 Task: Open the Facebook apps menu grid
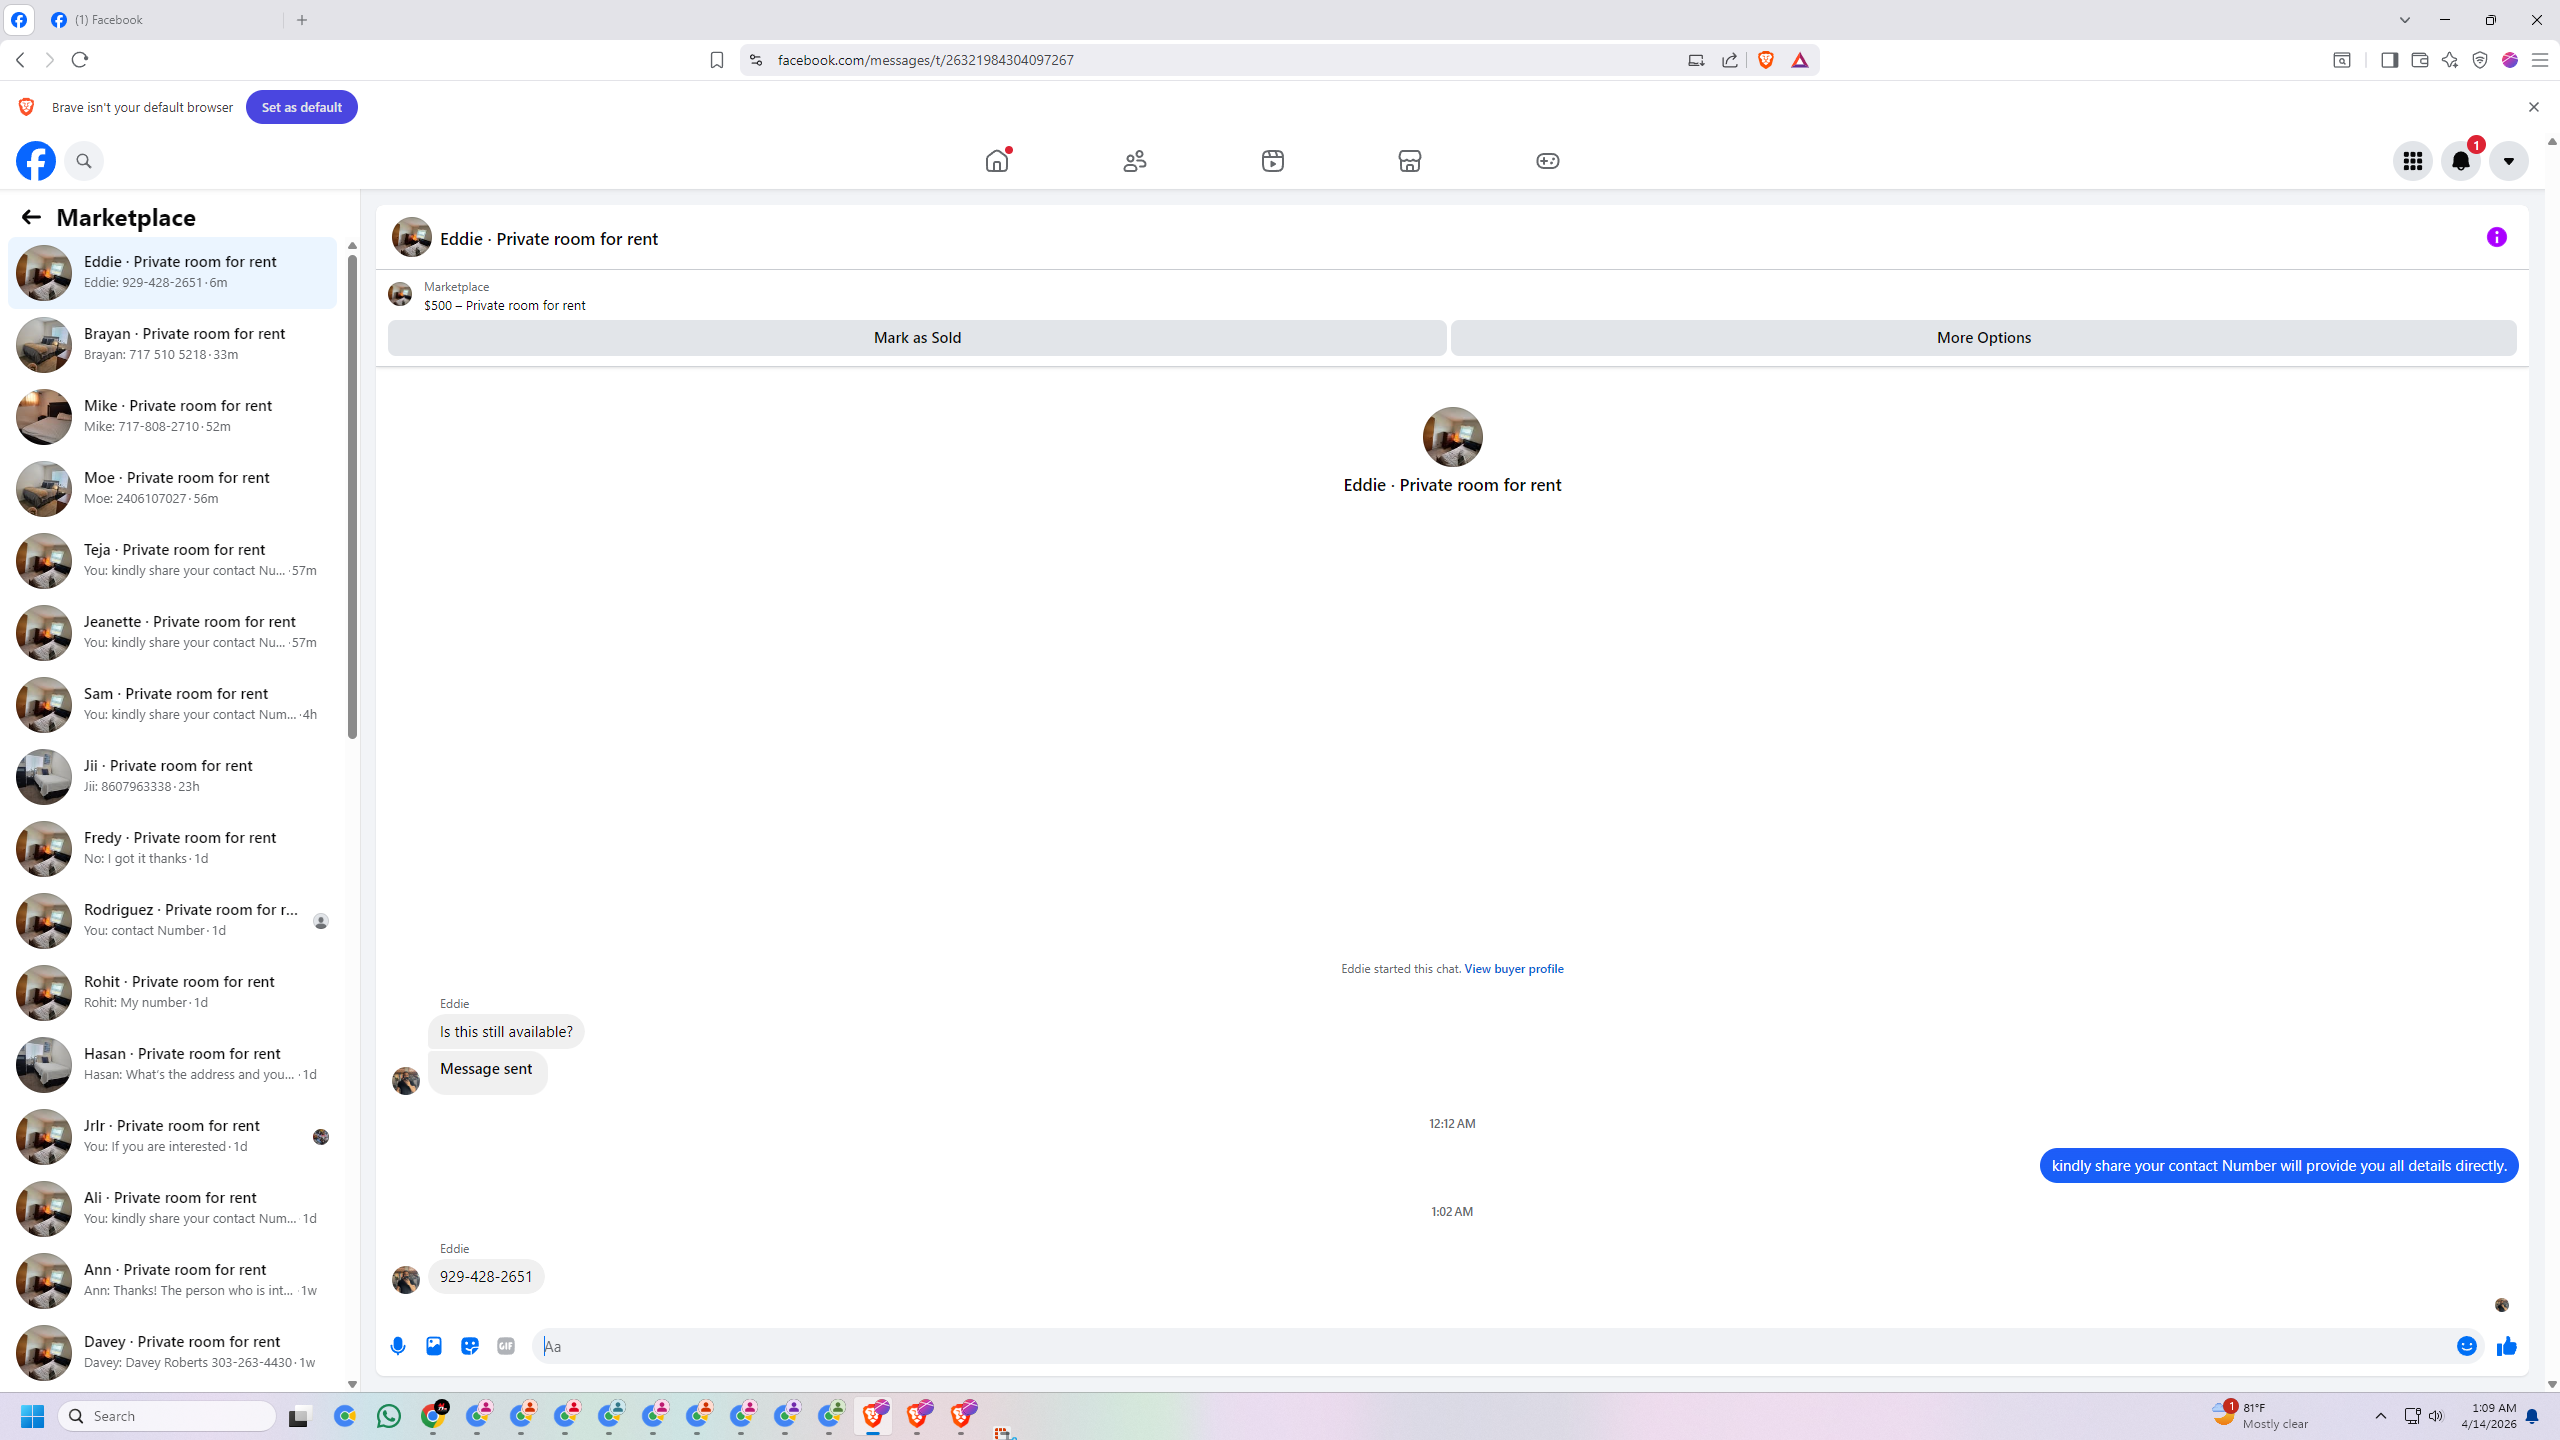click(2413, 161)
